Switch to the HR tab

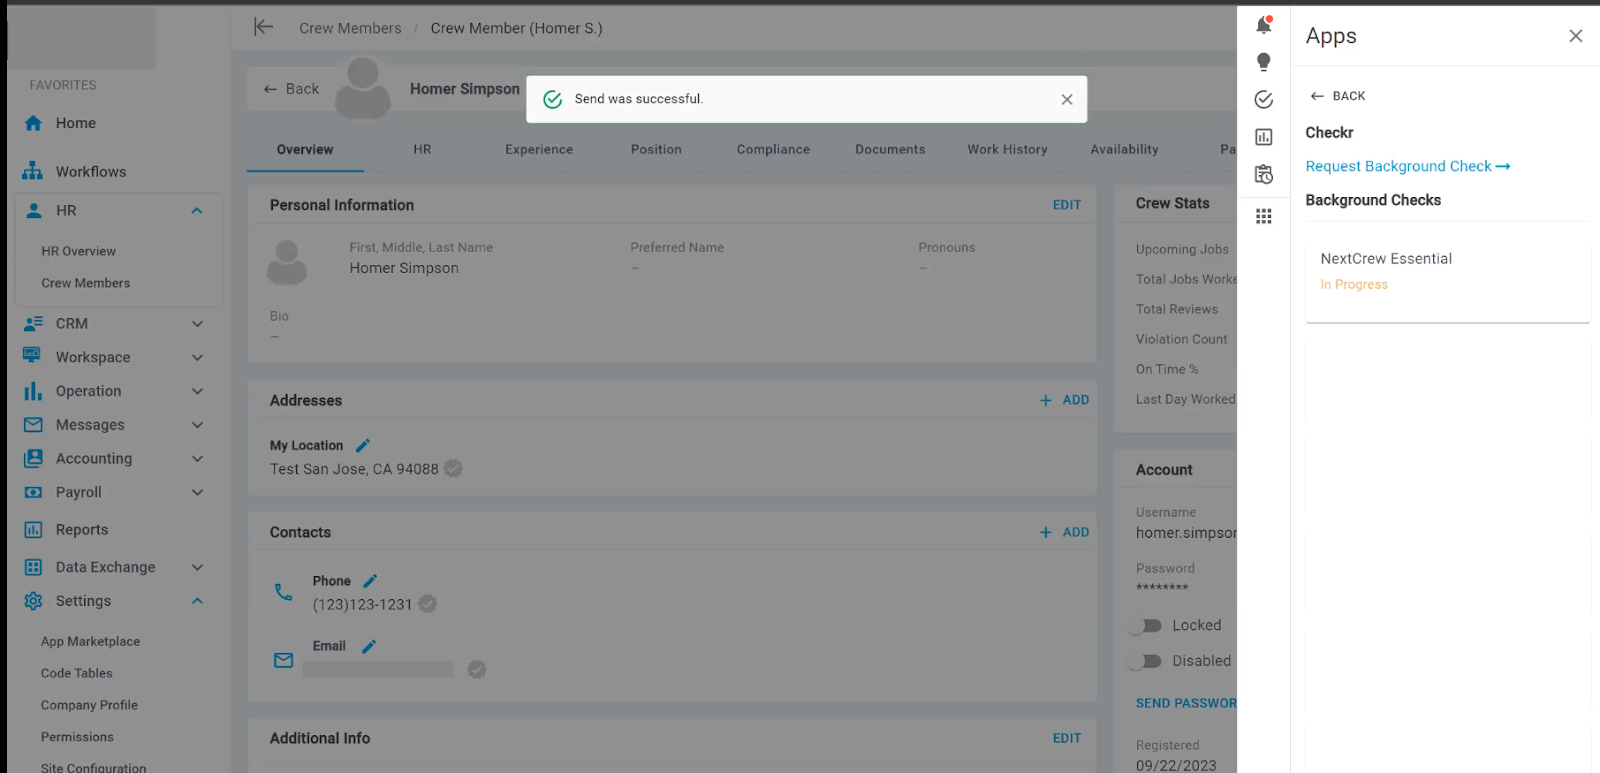[x=422, y=149]
